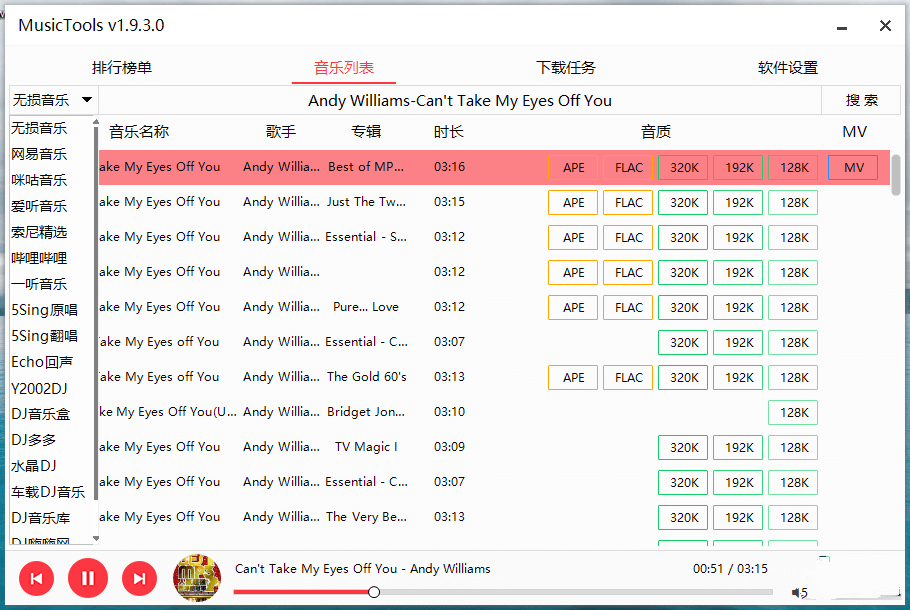Click the previous track button

(36, 578)
